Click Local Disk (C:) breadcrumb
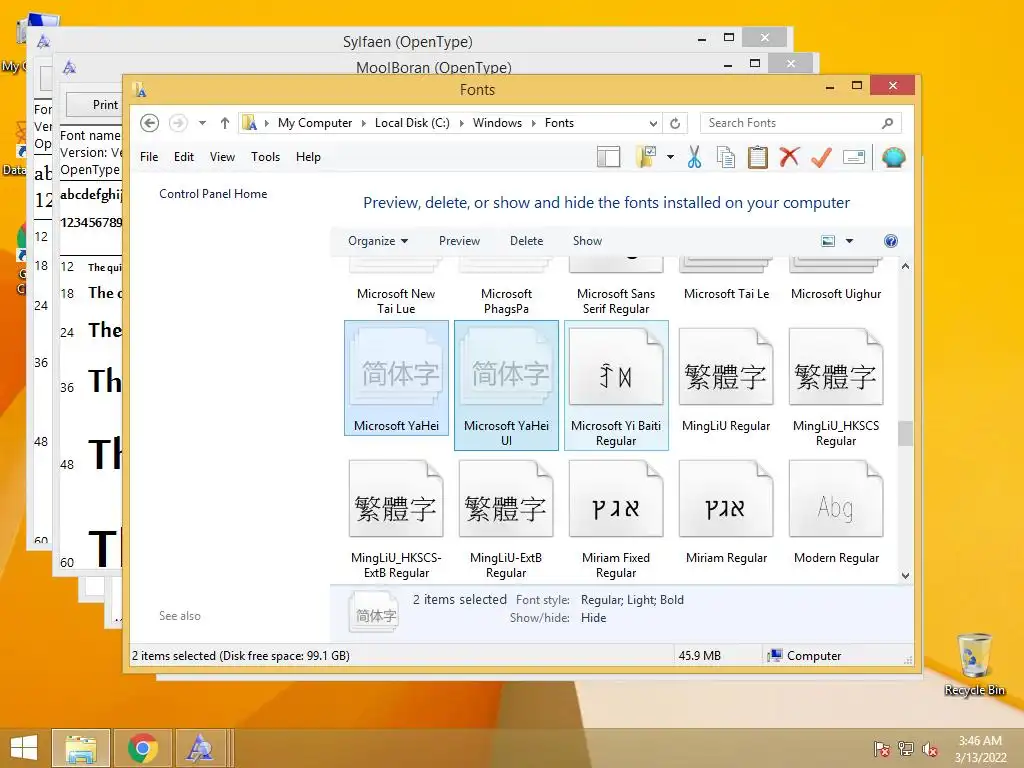The image size is (1024, 768). [x=412, y=123]
